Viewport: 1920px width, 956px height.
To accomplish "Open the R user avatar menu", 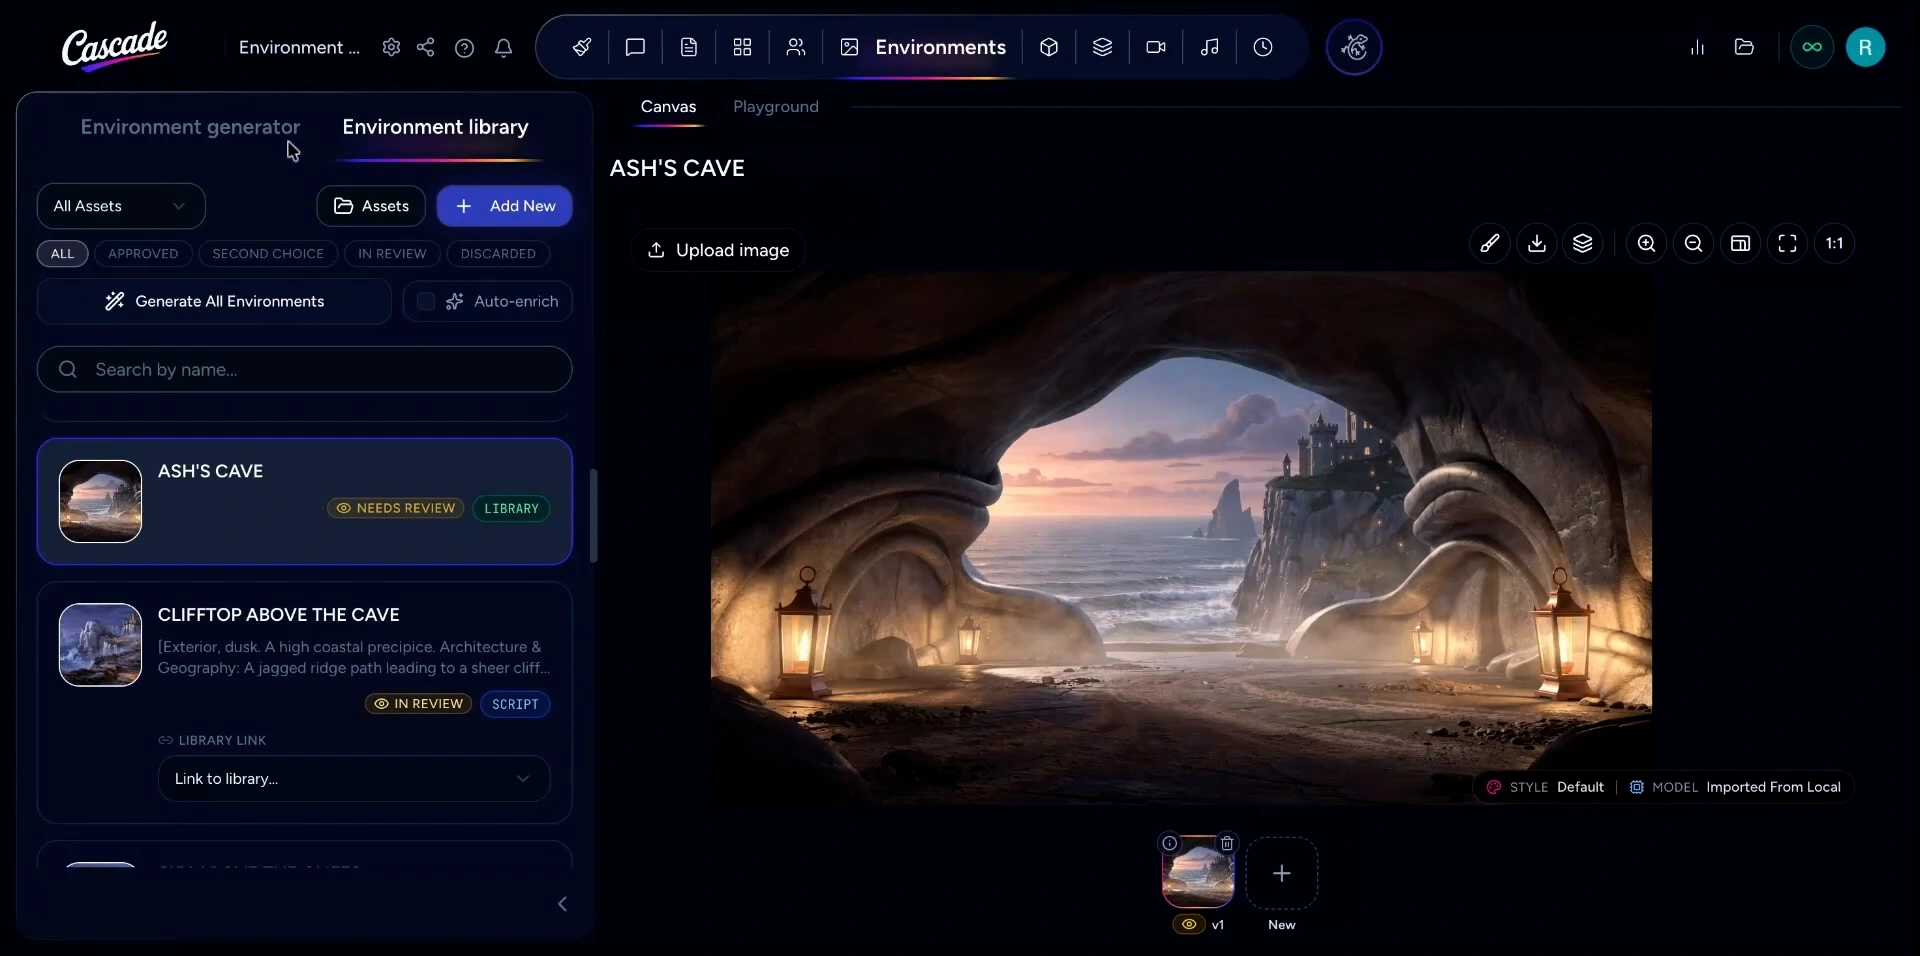I will click(1865, 47).
